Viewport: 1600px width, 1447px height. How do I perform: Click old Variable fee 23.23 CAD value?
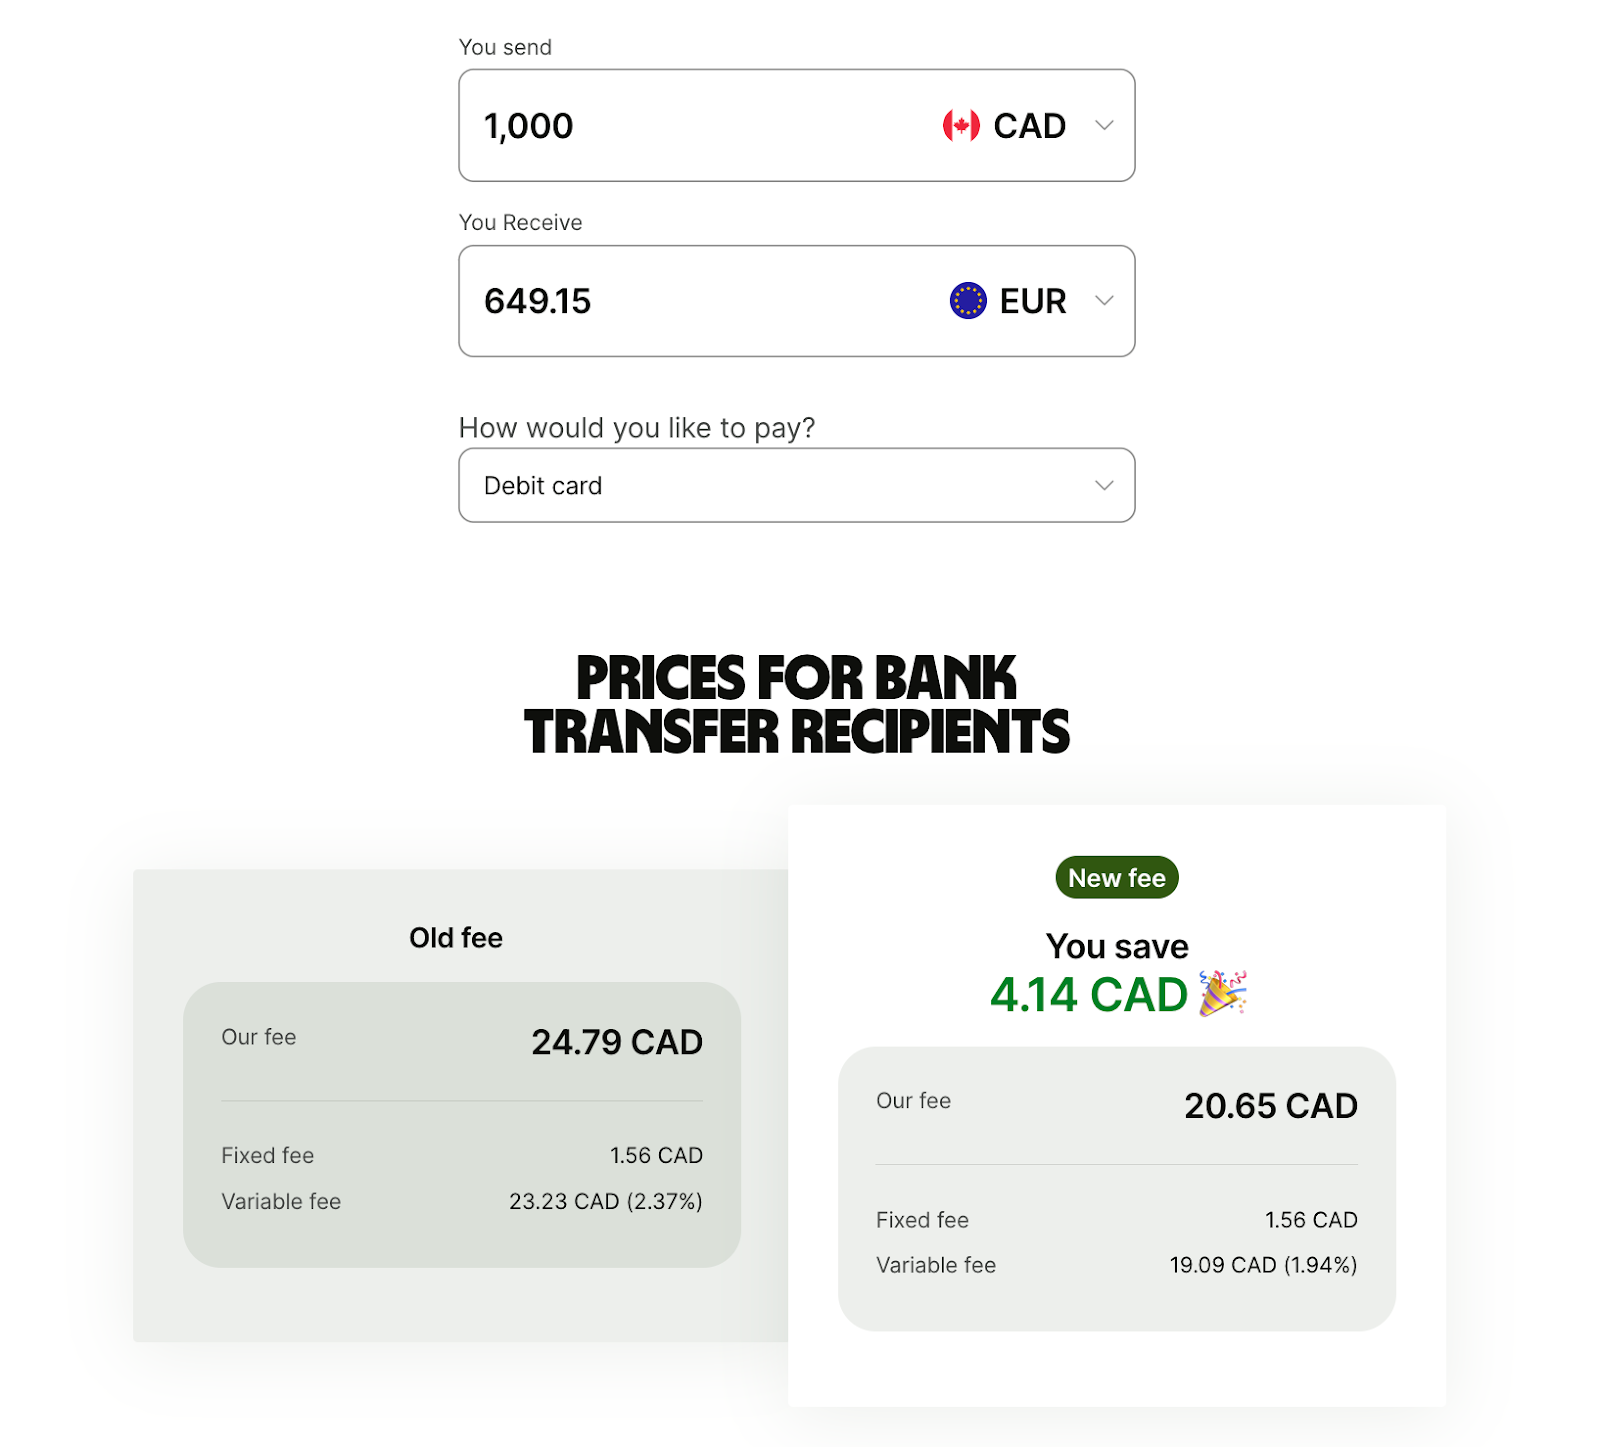point(606,1201)
